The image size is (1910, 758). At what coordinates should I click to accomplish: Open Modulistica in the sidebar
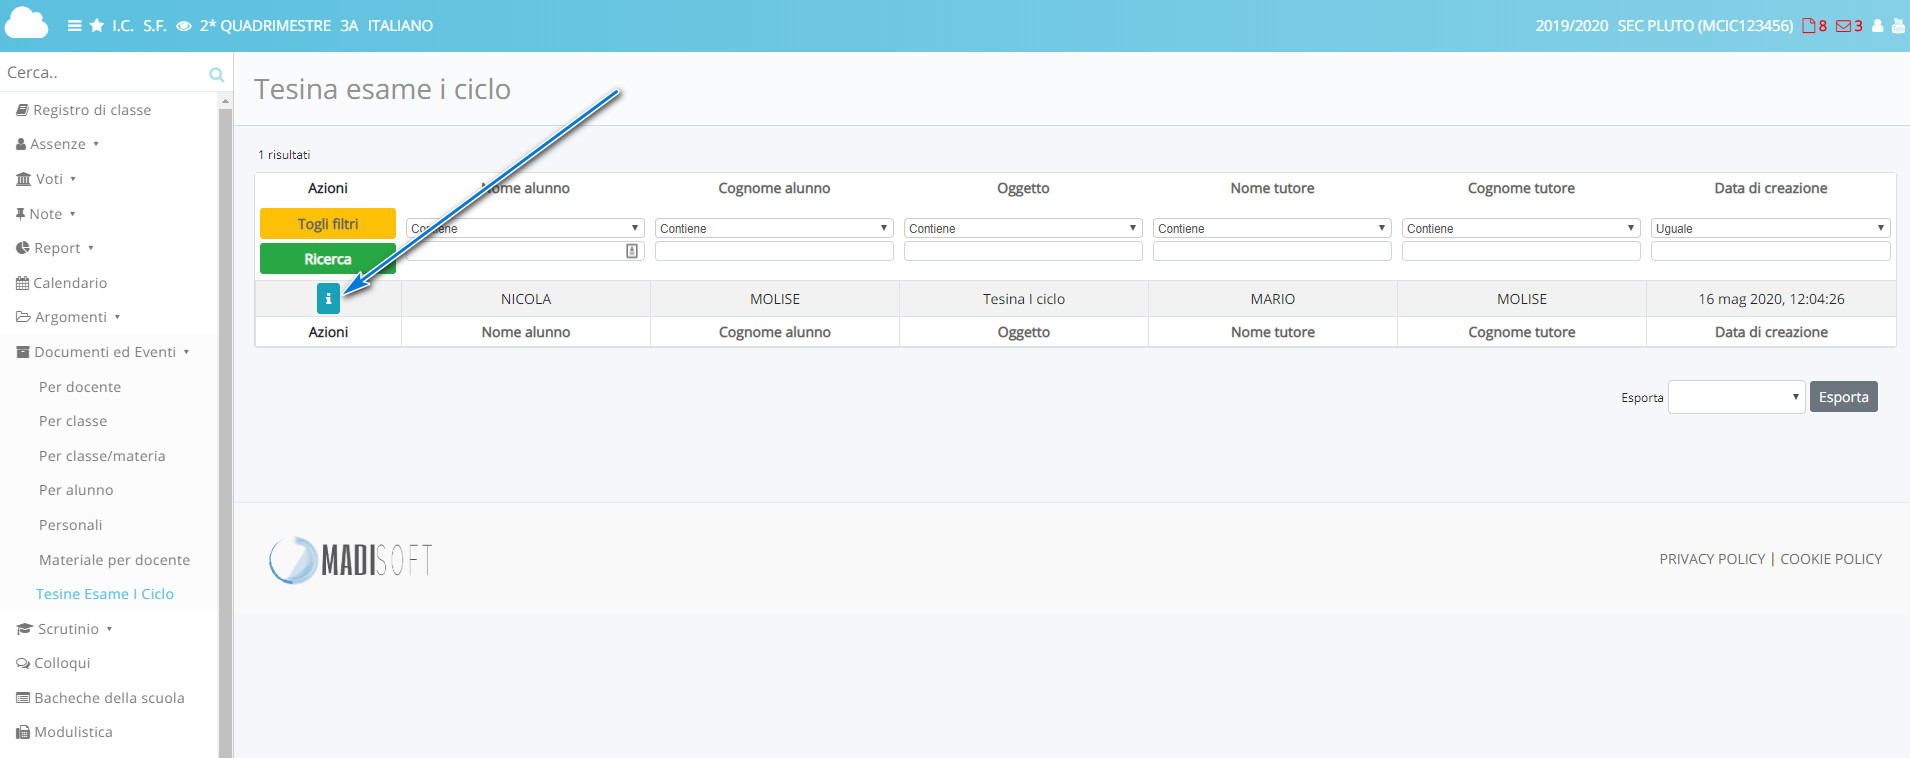pos(65,732)
